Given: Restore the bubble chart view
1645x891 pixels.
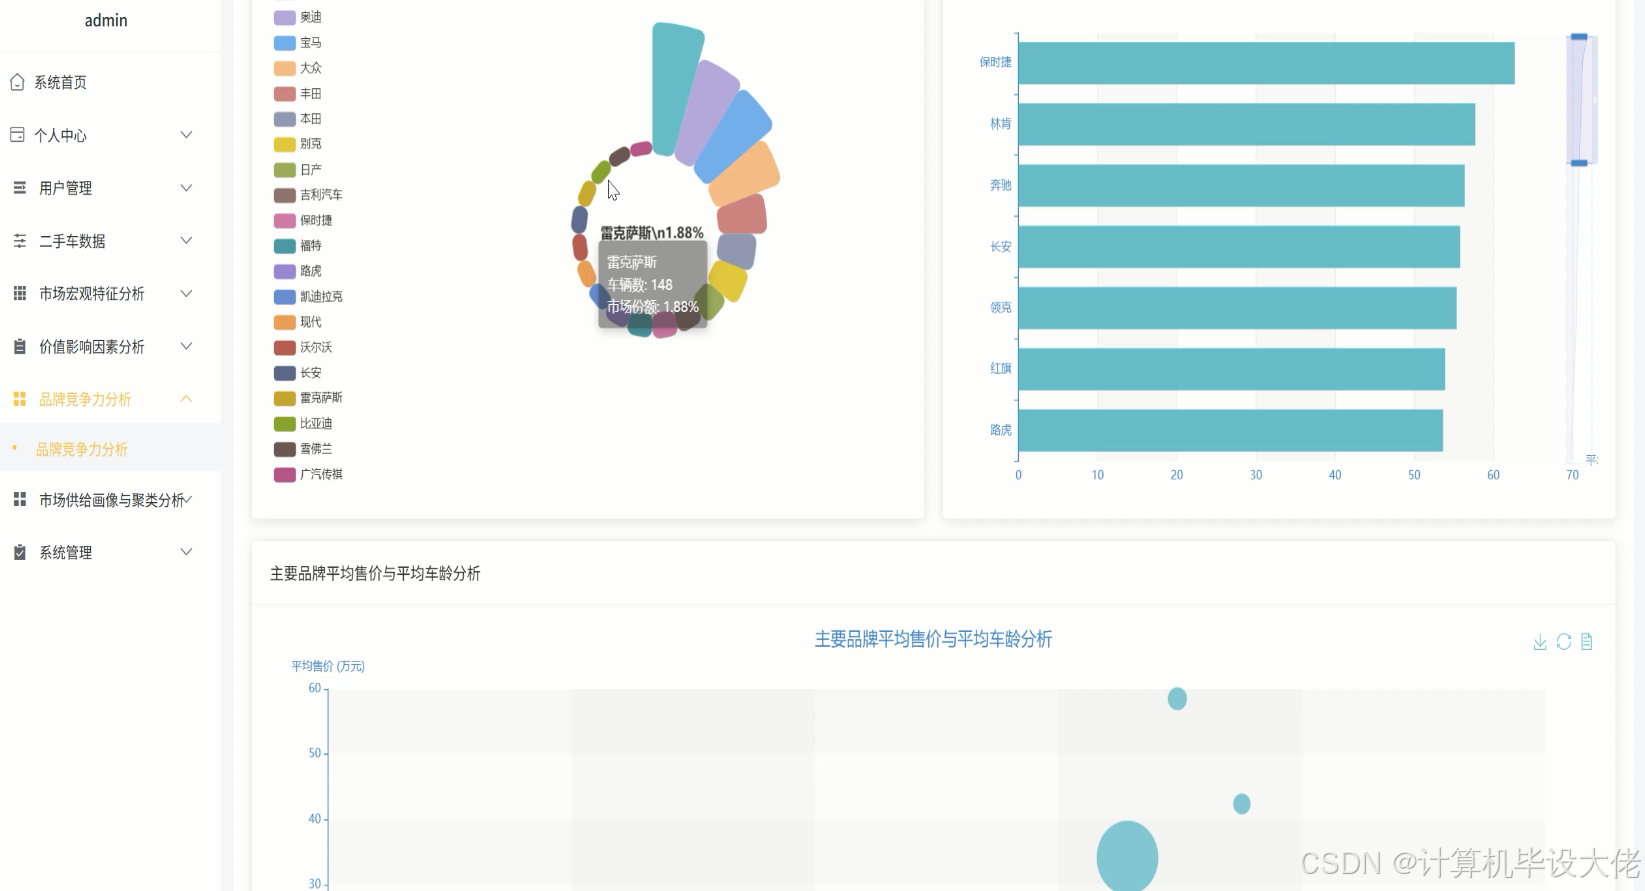Looking at the screenshot, I should pos(1564,642).
